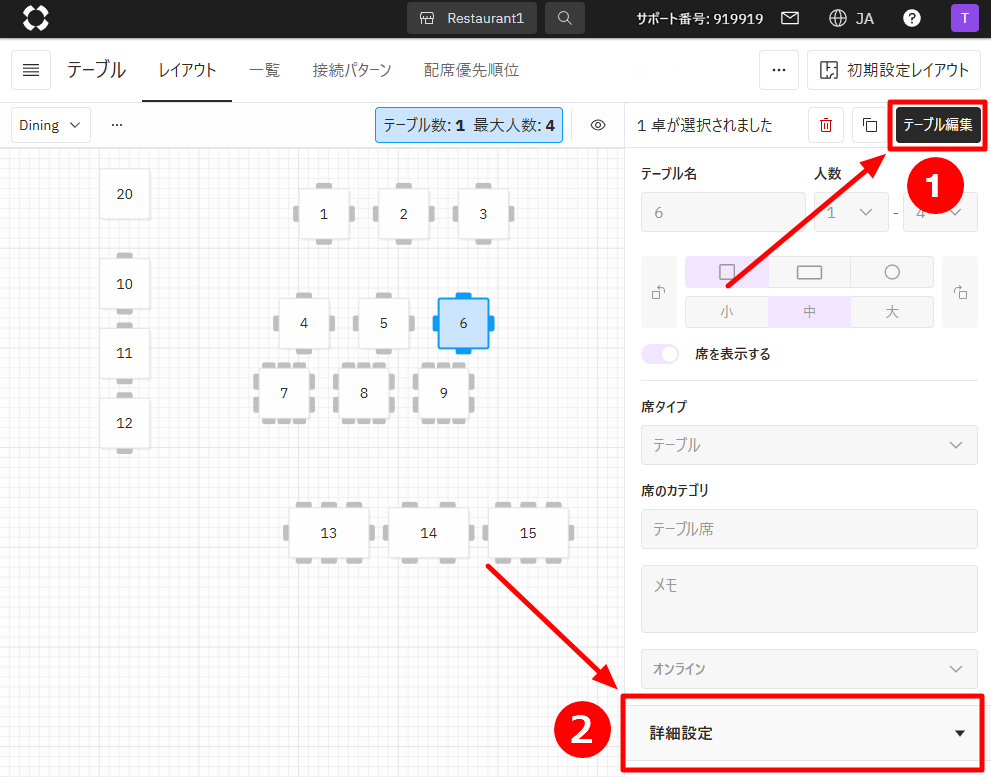This screenshot has height=777, width=991.
Task: Select table 14 on the layout
Action: pos(429,533)
